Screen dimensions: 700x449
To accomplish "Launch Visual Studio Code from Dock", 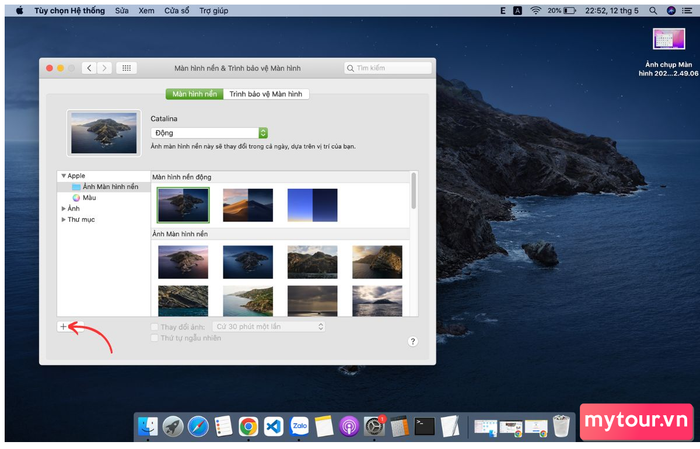I will tap(274, 426).
